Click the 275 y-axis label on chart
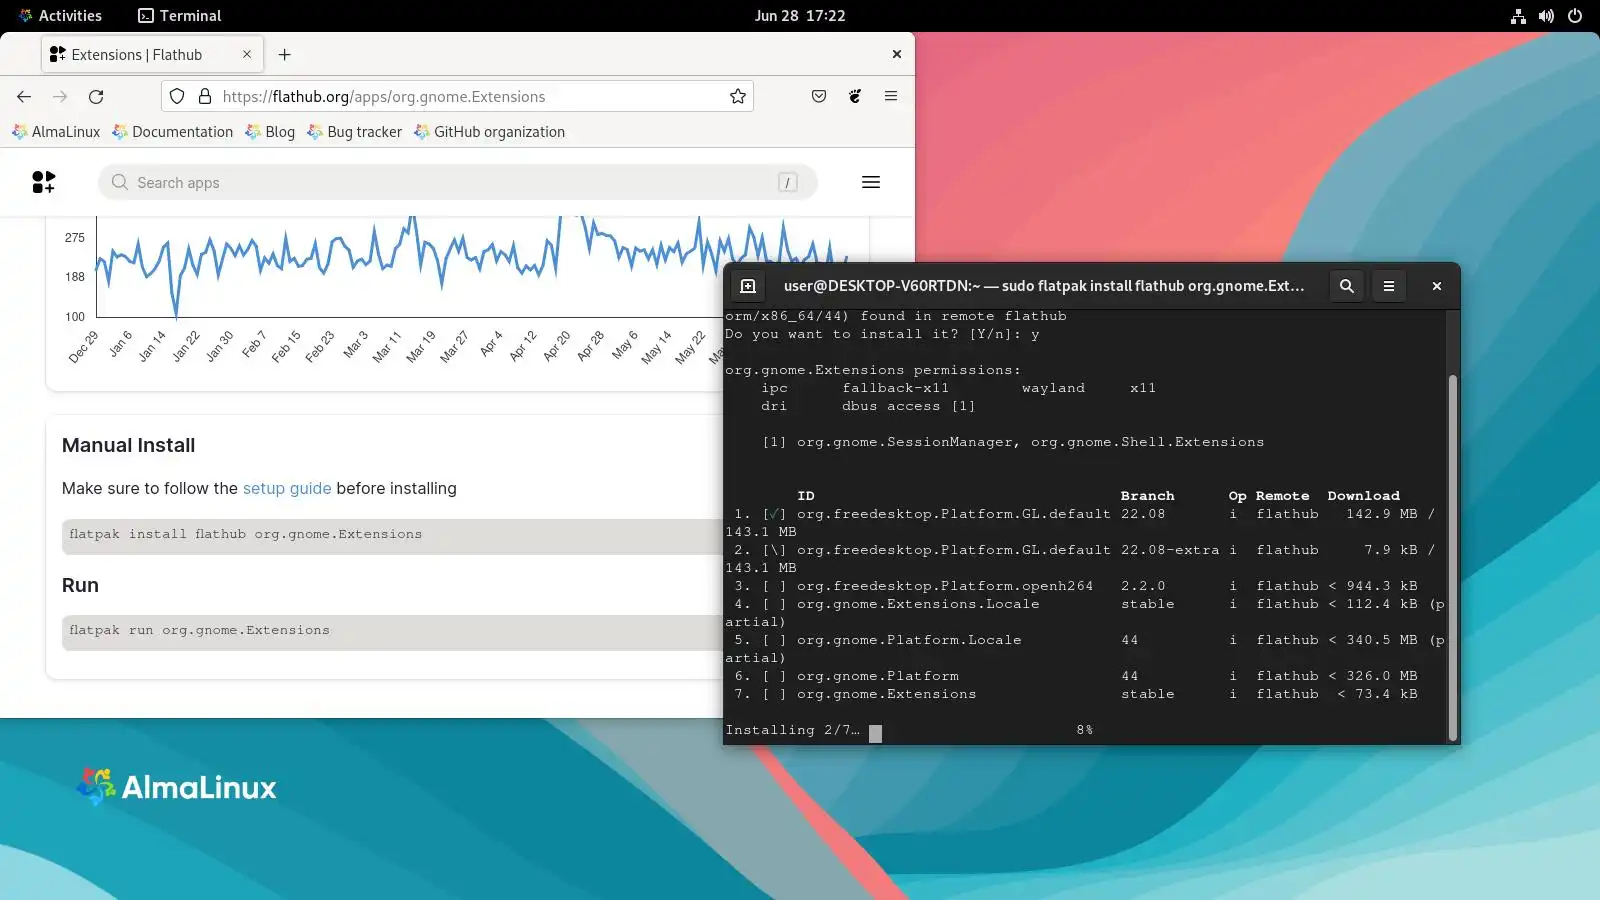Viewport: 1600px width, 900px height. pyautogui.click(x=75, y=238)
